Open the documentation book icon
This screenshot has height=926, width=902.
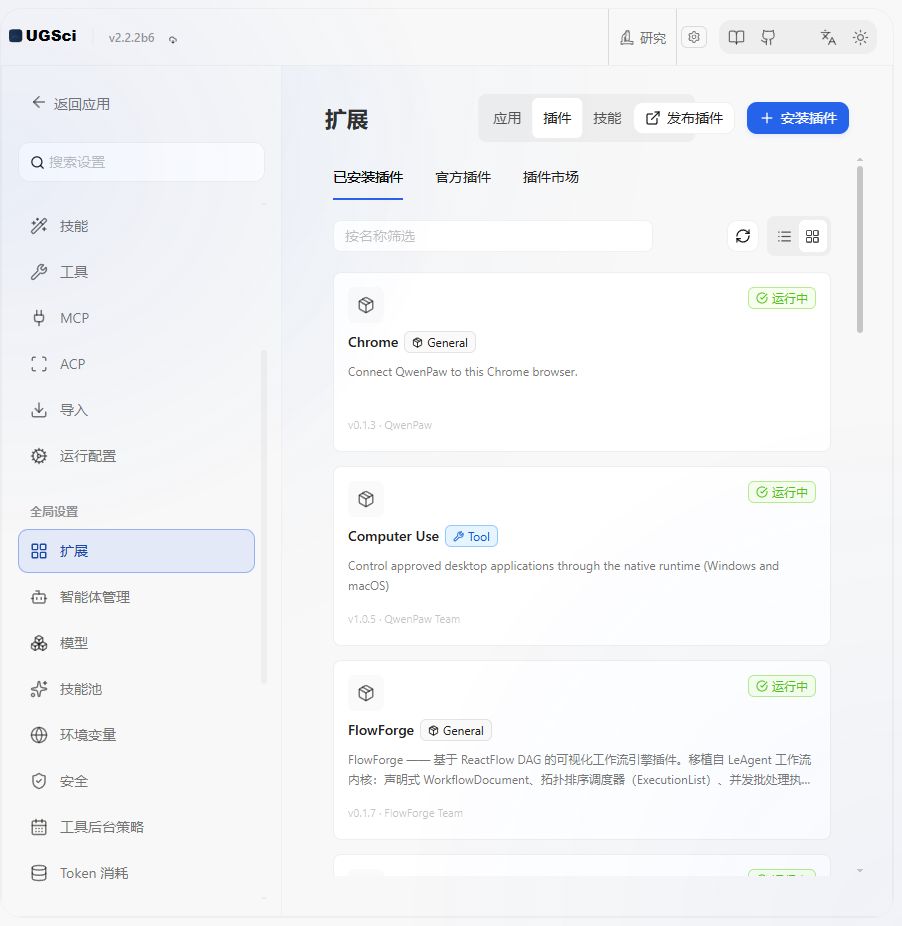point(736,38)
